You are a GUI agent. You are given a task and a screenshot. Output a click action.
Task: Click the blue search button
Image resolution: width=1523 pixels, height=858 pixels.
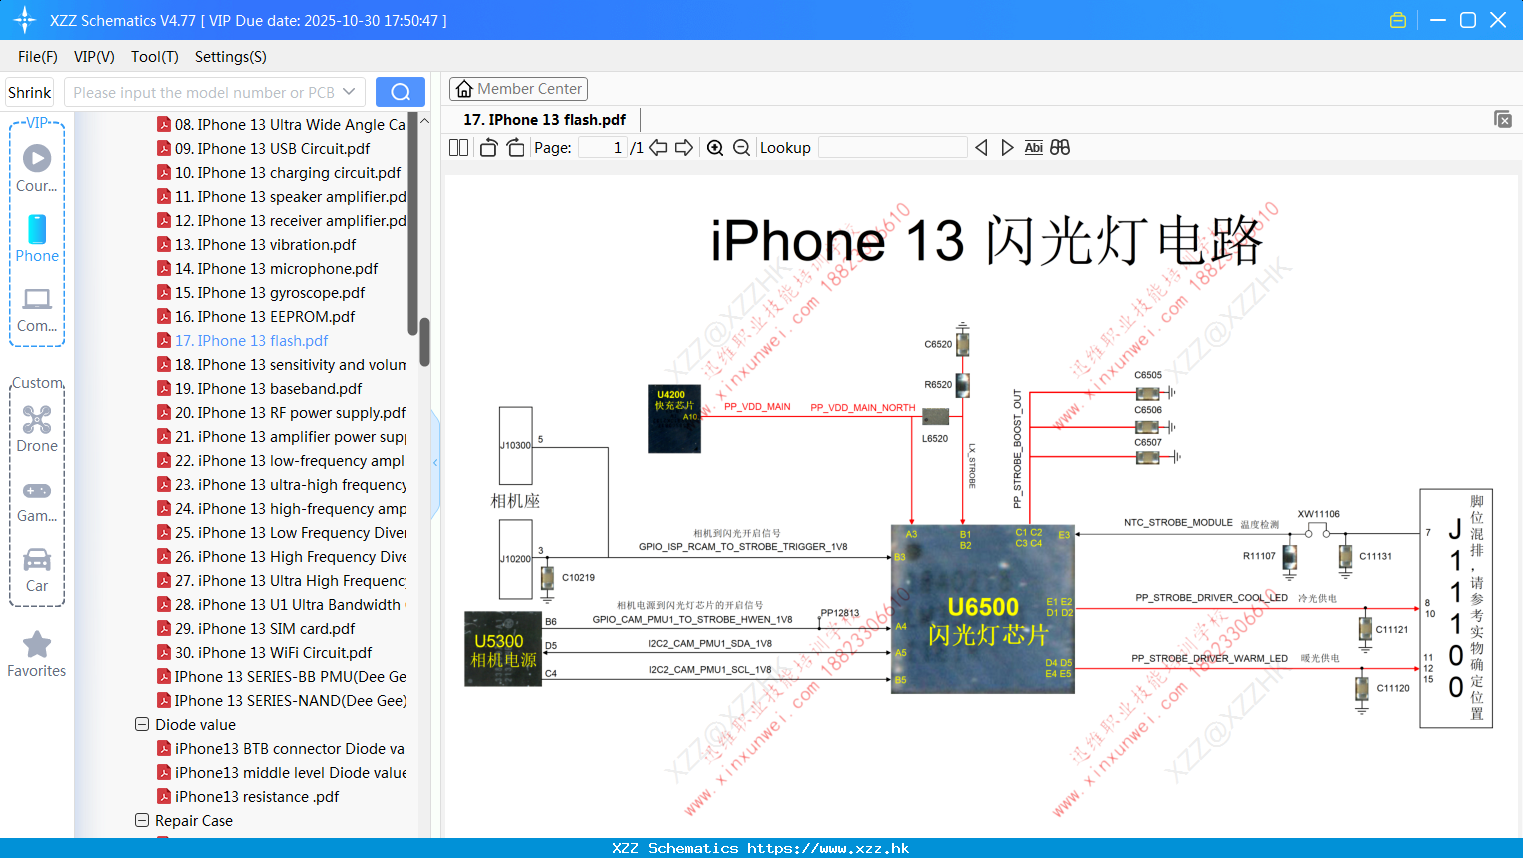click(400, 92)
